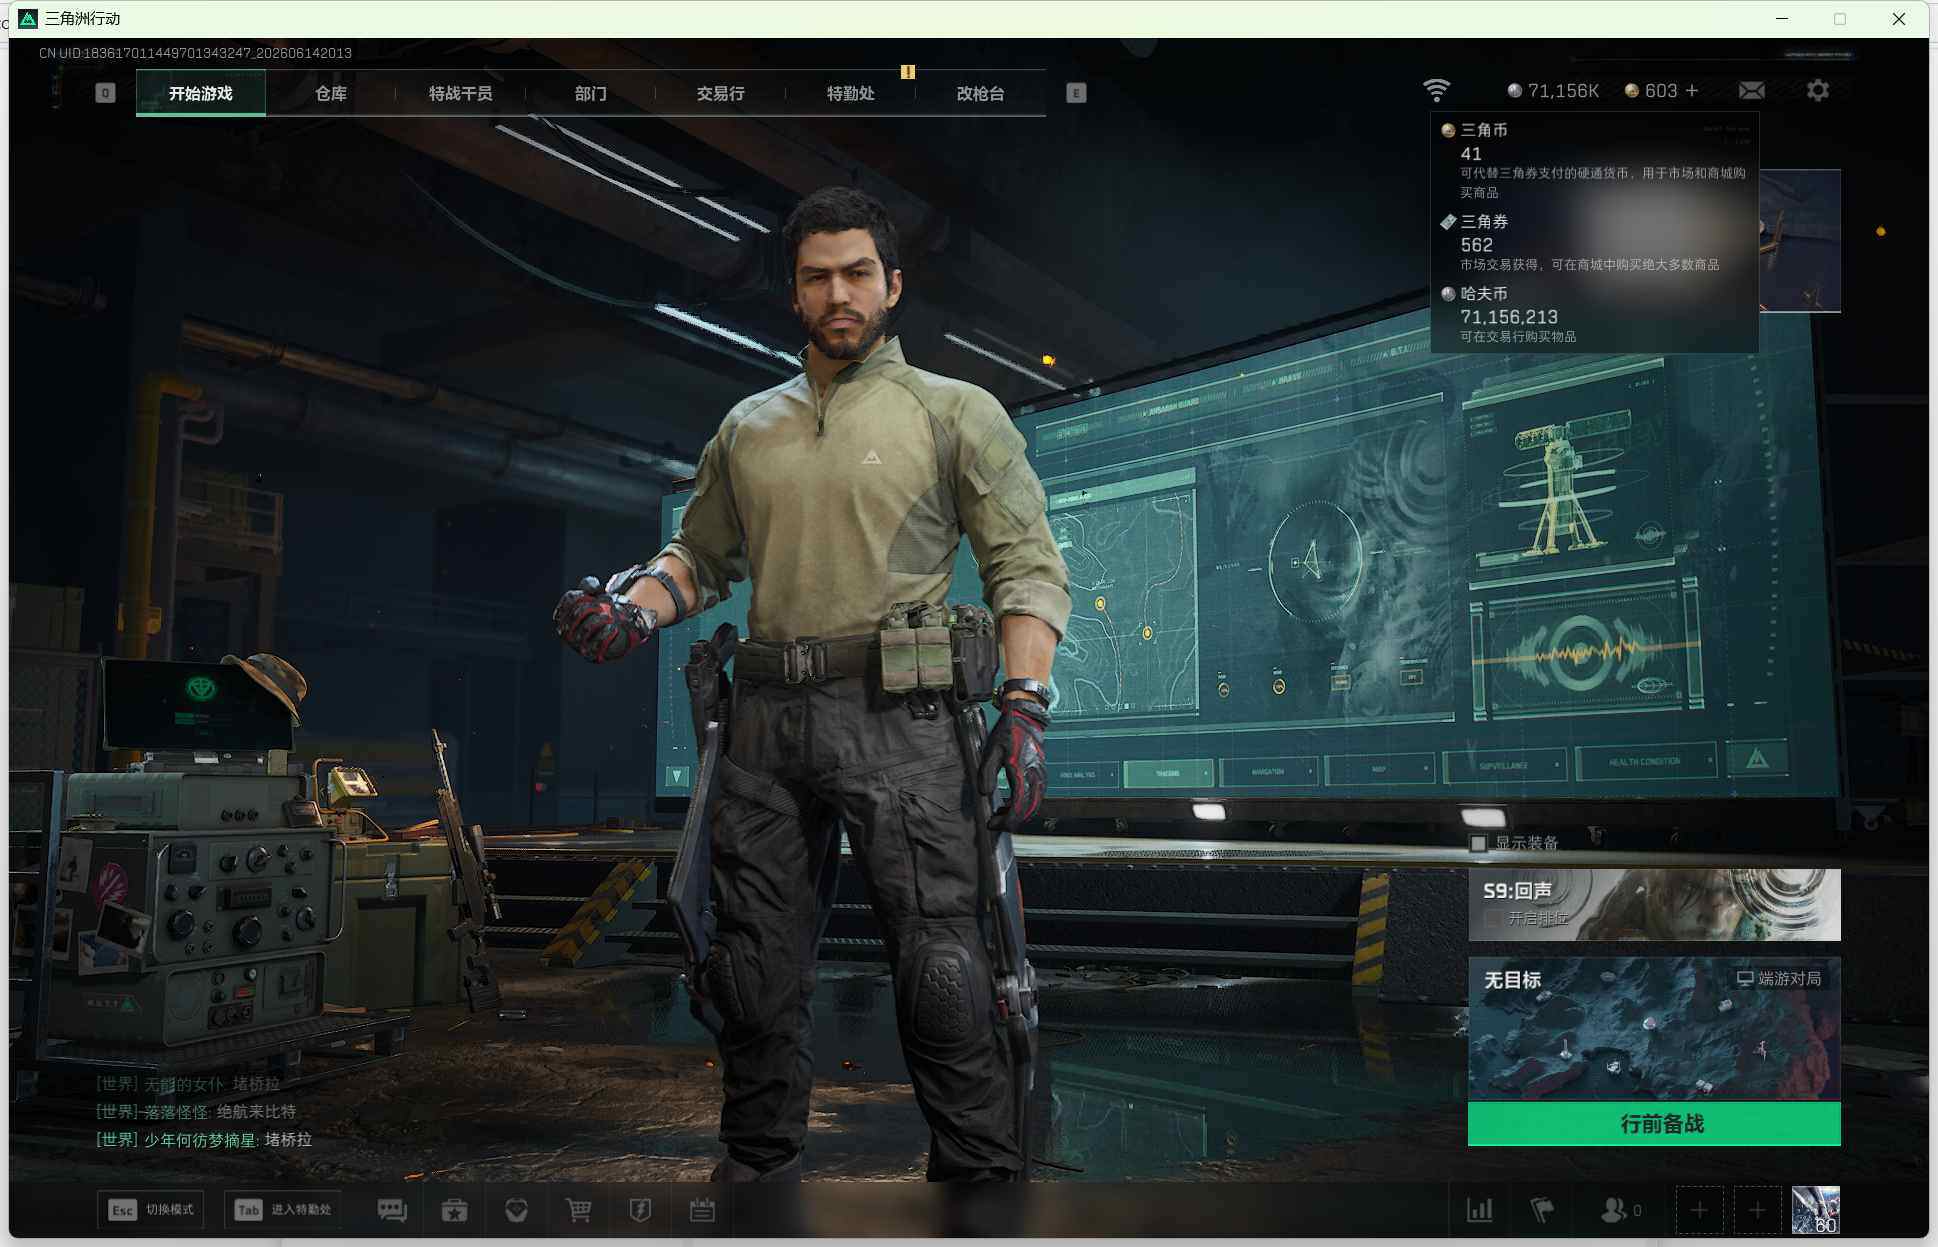
Task: Open the calendar events icon
Action: pos(702,1210)
